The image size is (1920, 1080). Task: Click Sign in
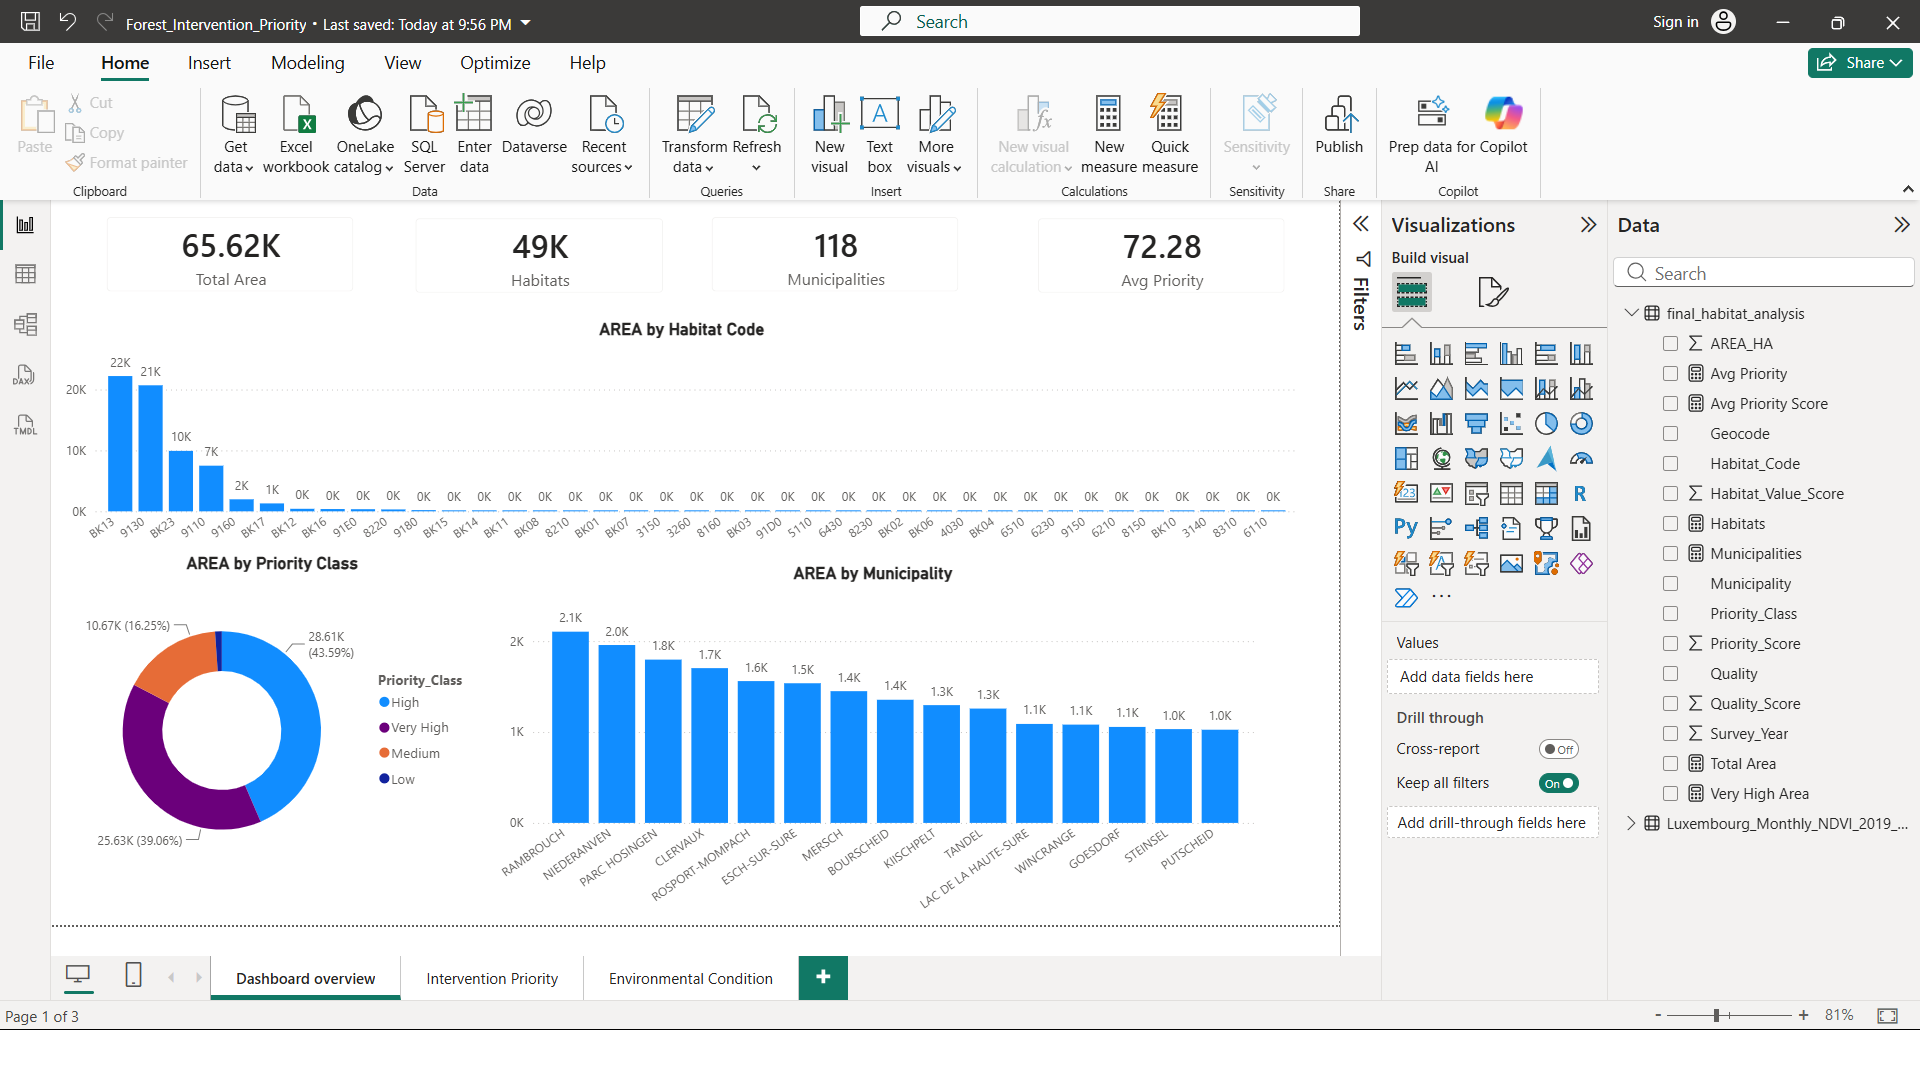pyautogui.click(x=1675, y=22)
